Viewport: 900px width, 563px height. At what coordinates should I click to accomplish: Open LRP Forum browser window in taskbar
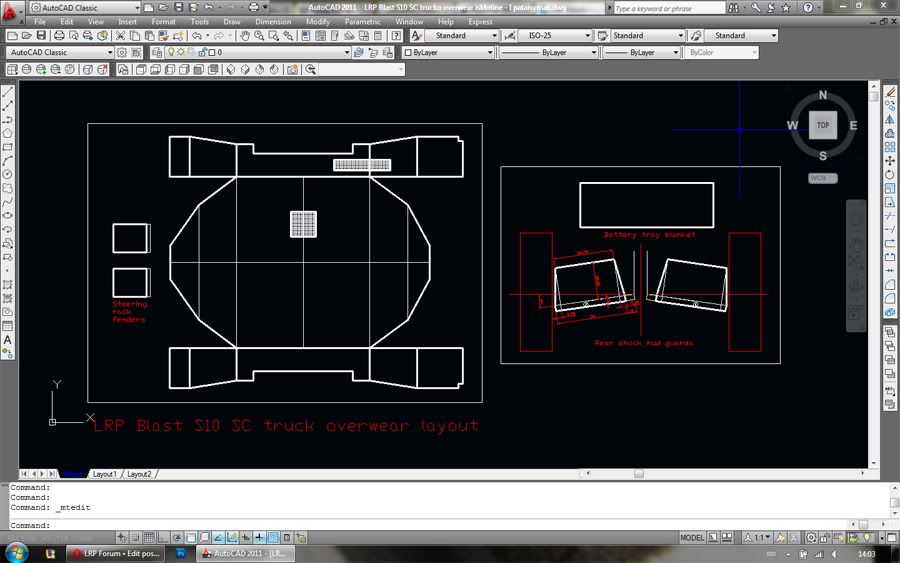115,553
